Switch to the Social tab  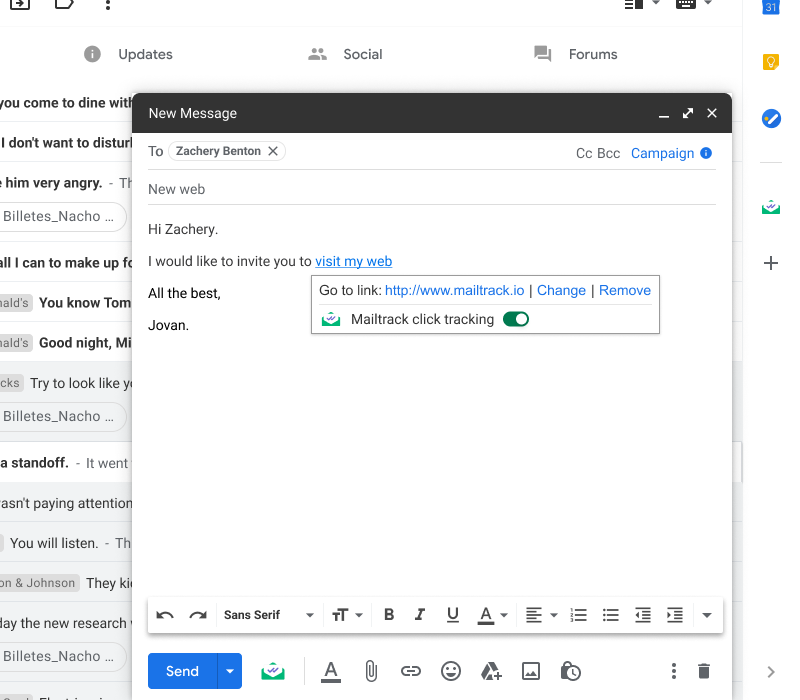tap(345, 54)
